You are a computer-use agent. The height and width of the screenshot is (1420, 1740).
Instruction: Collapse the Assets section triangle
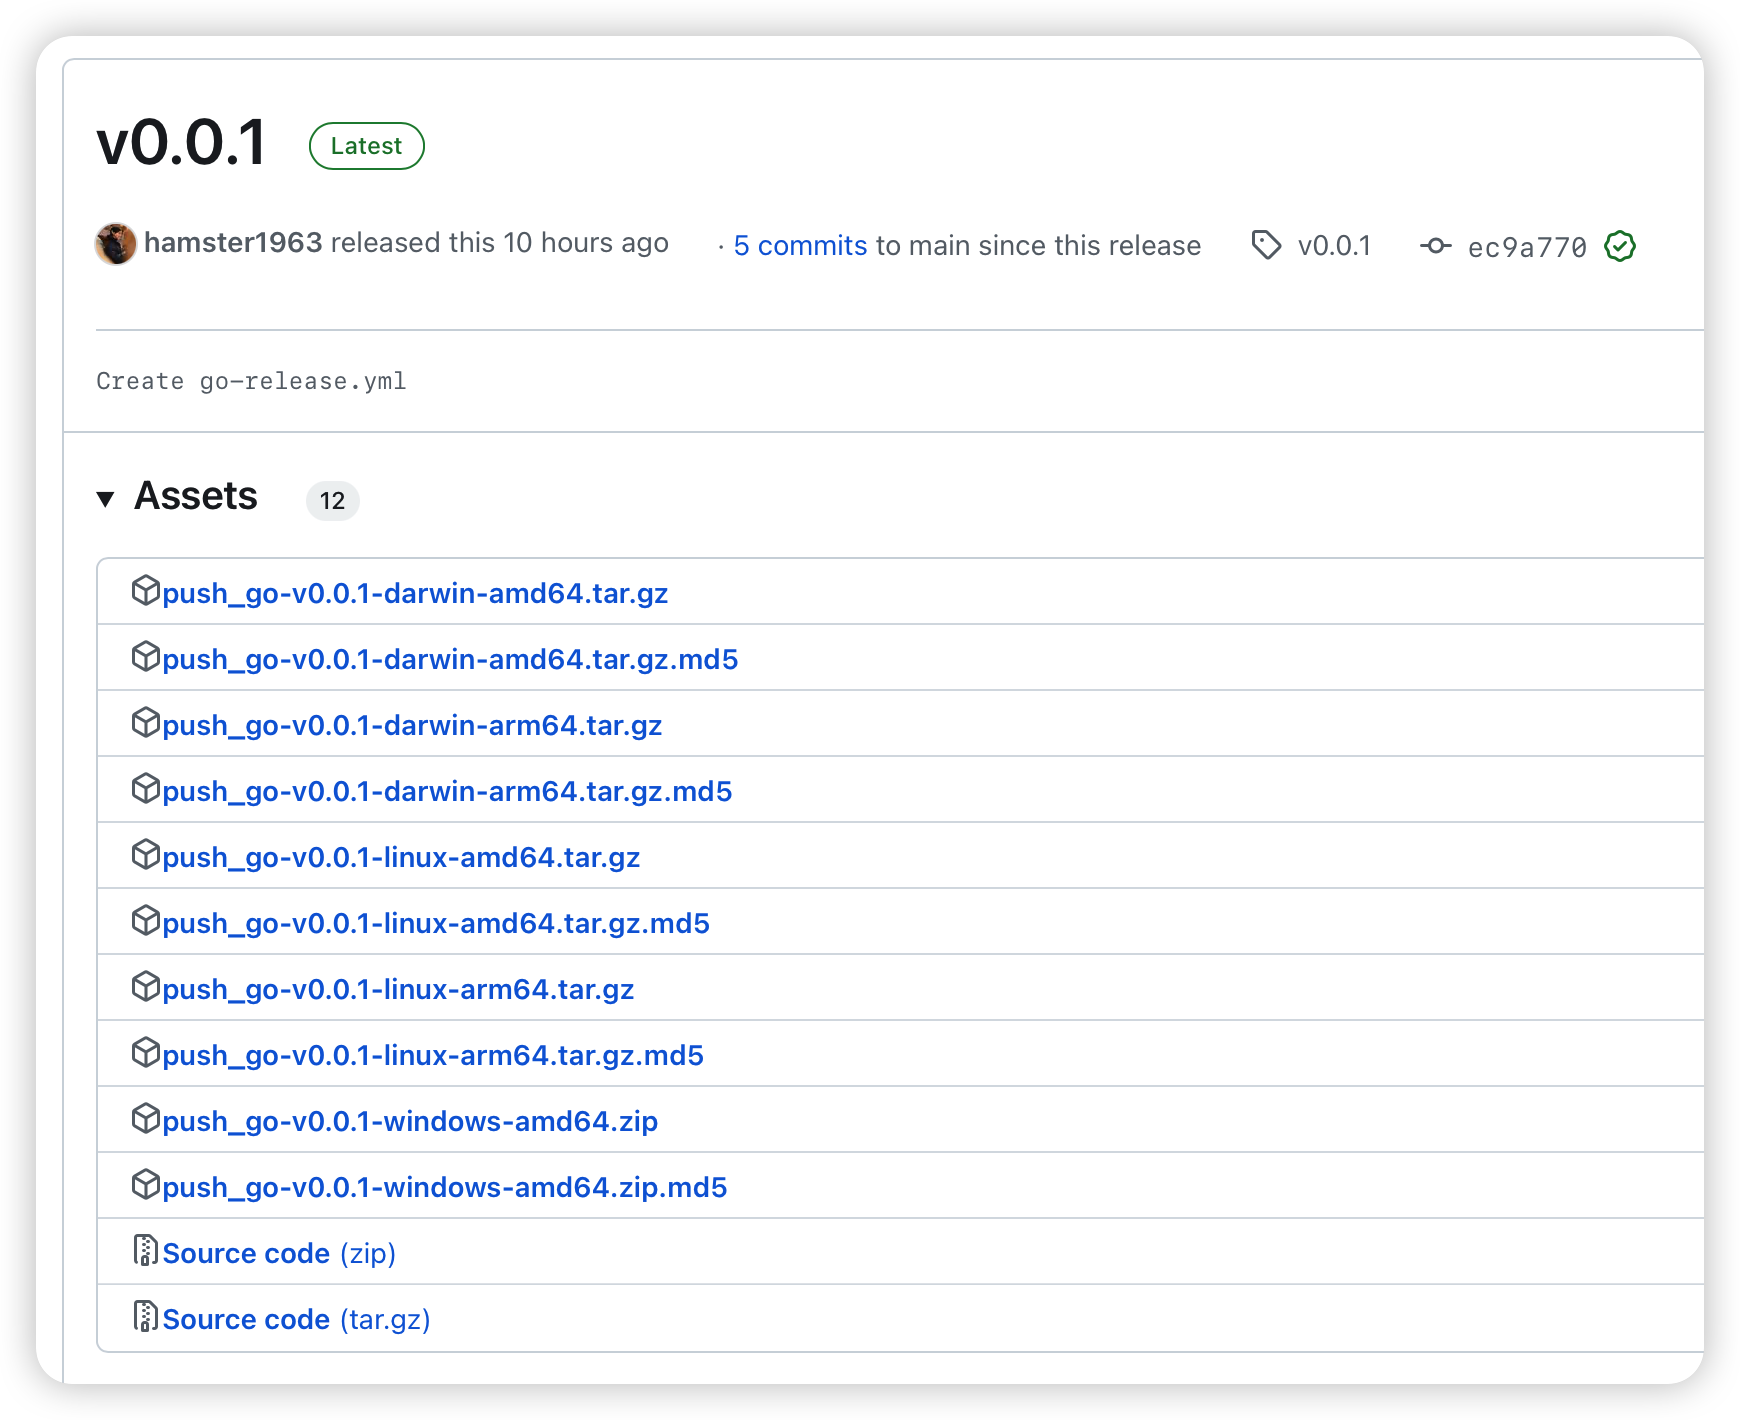[105, 498]
